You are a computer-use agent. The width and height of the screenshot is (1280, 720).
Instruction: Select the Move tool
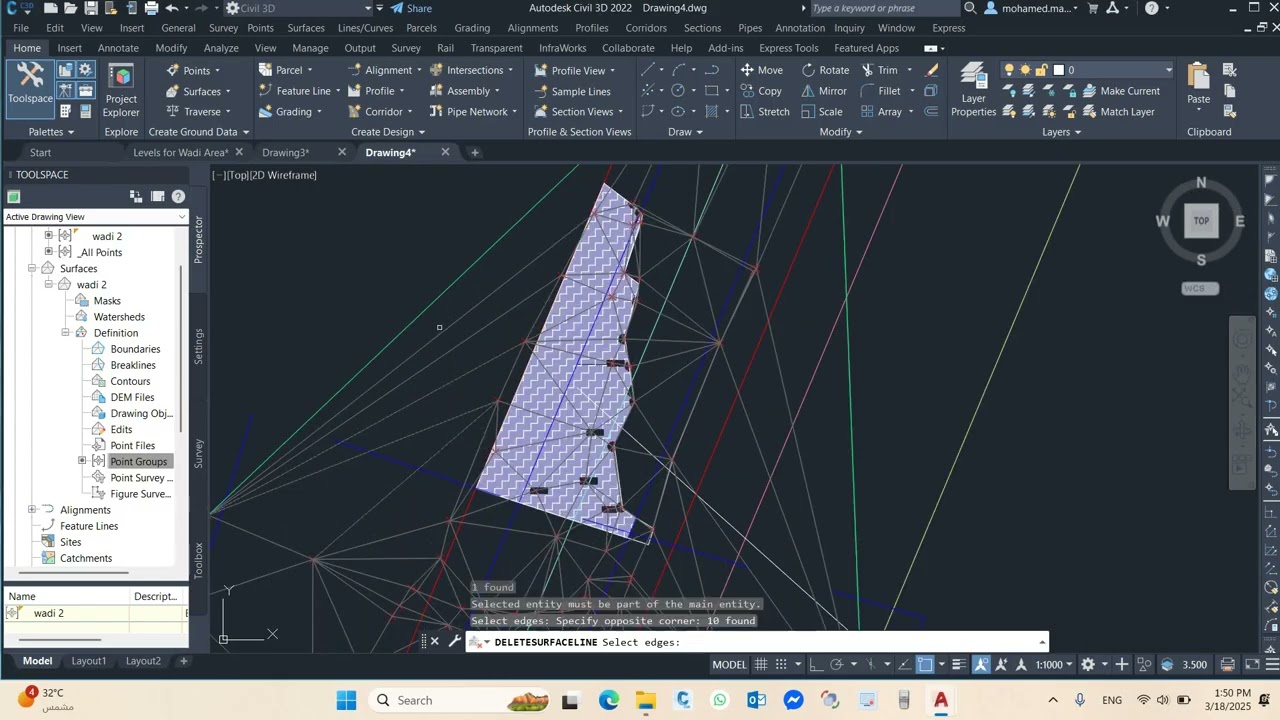pyautogui.click(x=761, y=70)
